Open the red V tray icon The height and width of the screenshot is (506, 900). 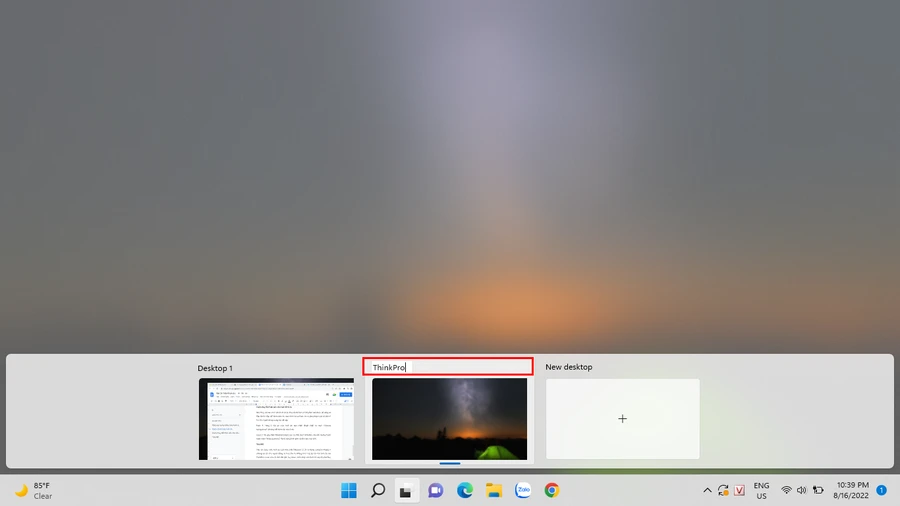[739, 491]
